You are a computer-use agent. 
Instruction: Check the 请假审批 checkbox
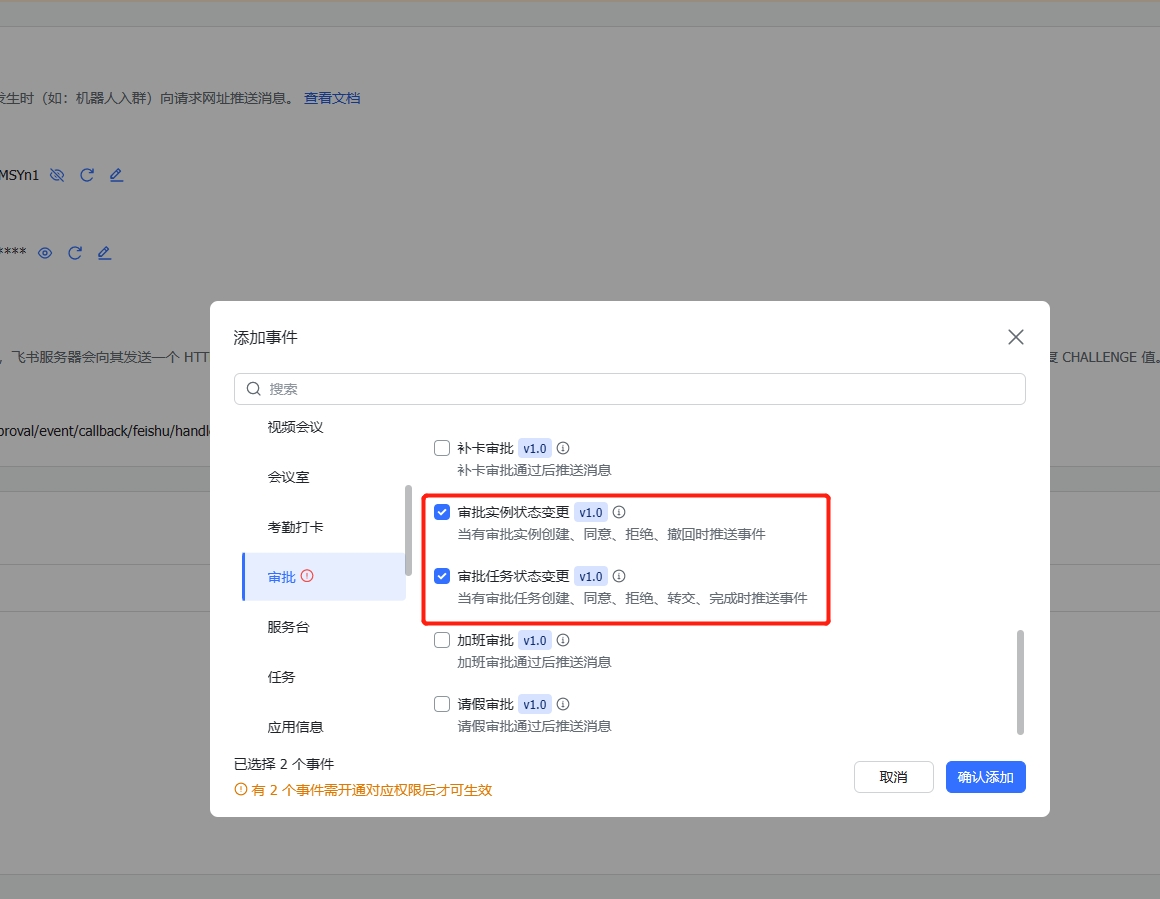(x=442, y=704)
